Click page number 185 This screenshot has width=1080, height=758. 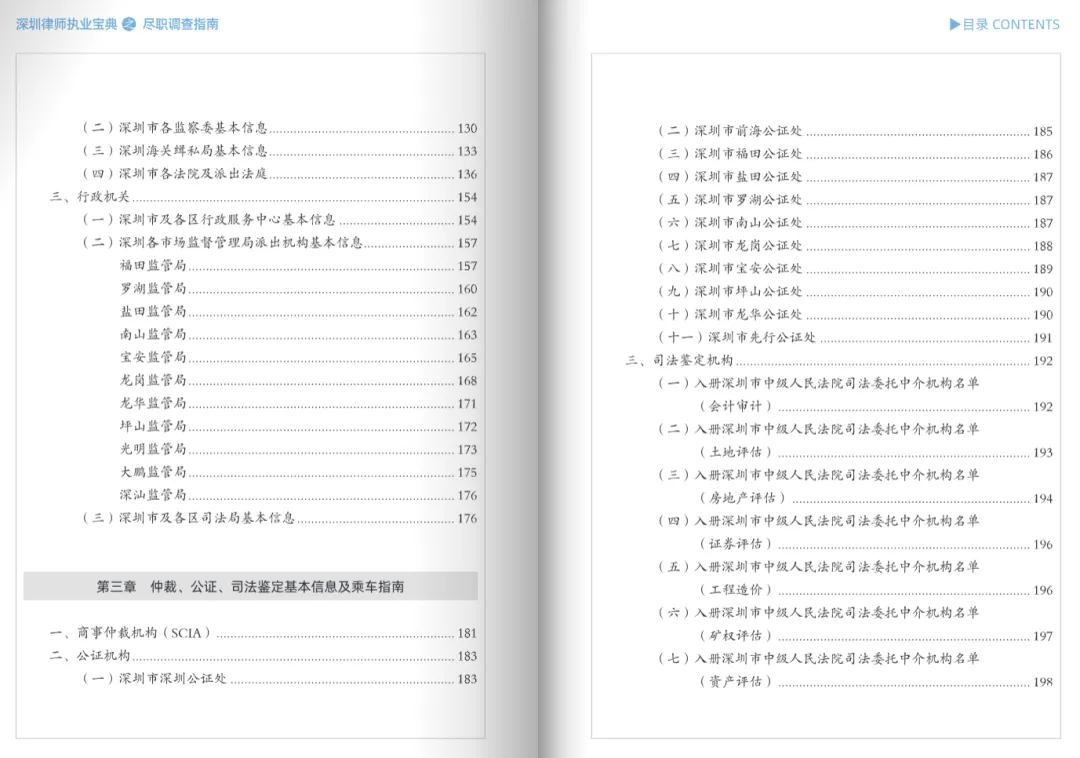[x=1043, y=131]
